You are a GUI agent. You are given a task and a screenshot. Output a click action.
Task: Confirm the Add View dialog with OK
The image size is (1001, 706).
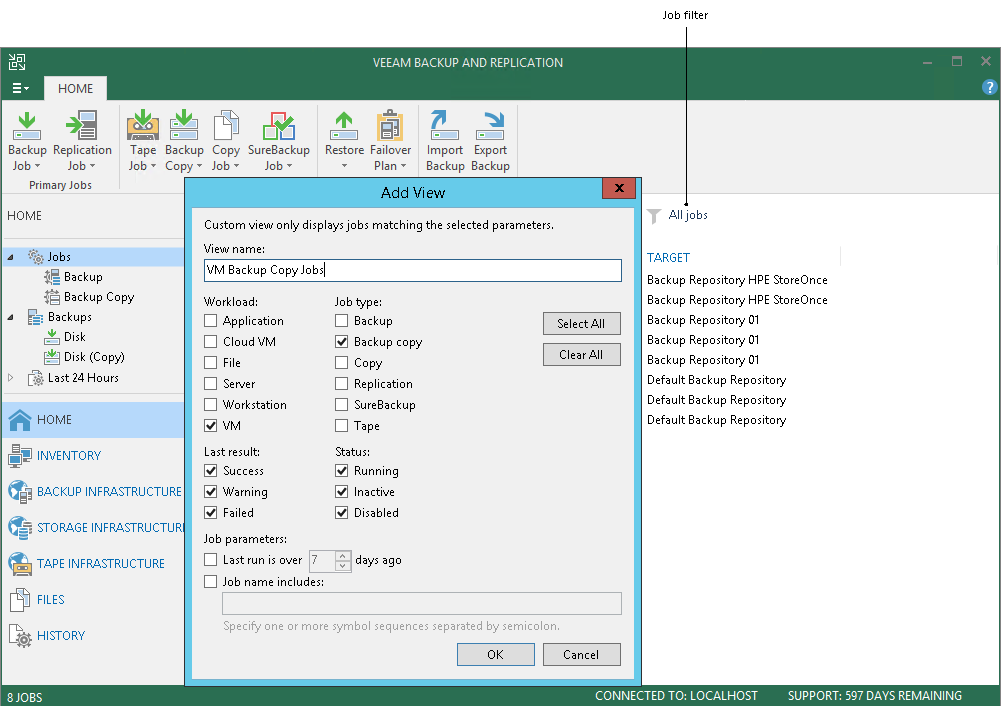(x=495, y=654)
